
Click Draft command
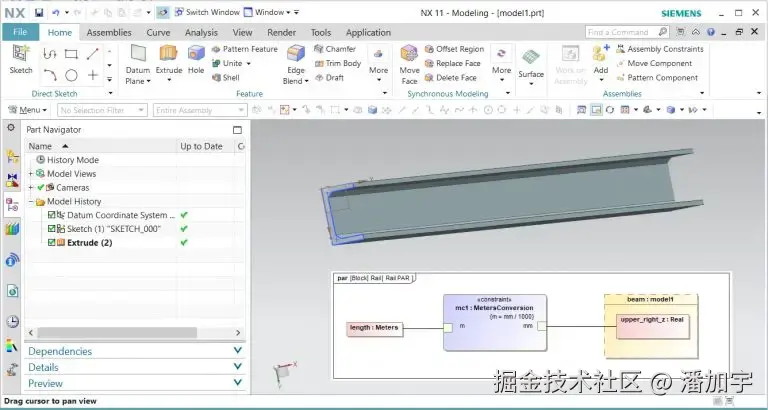coord(329,77)
